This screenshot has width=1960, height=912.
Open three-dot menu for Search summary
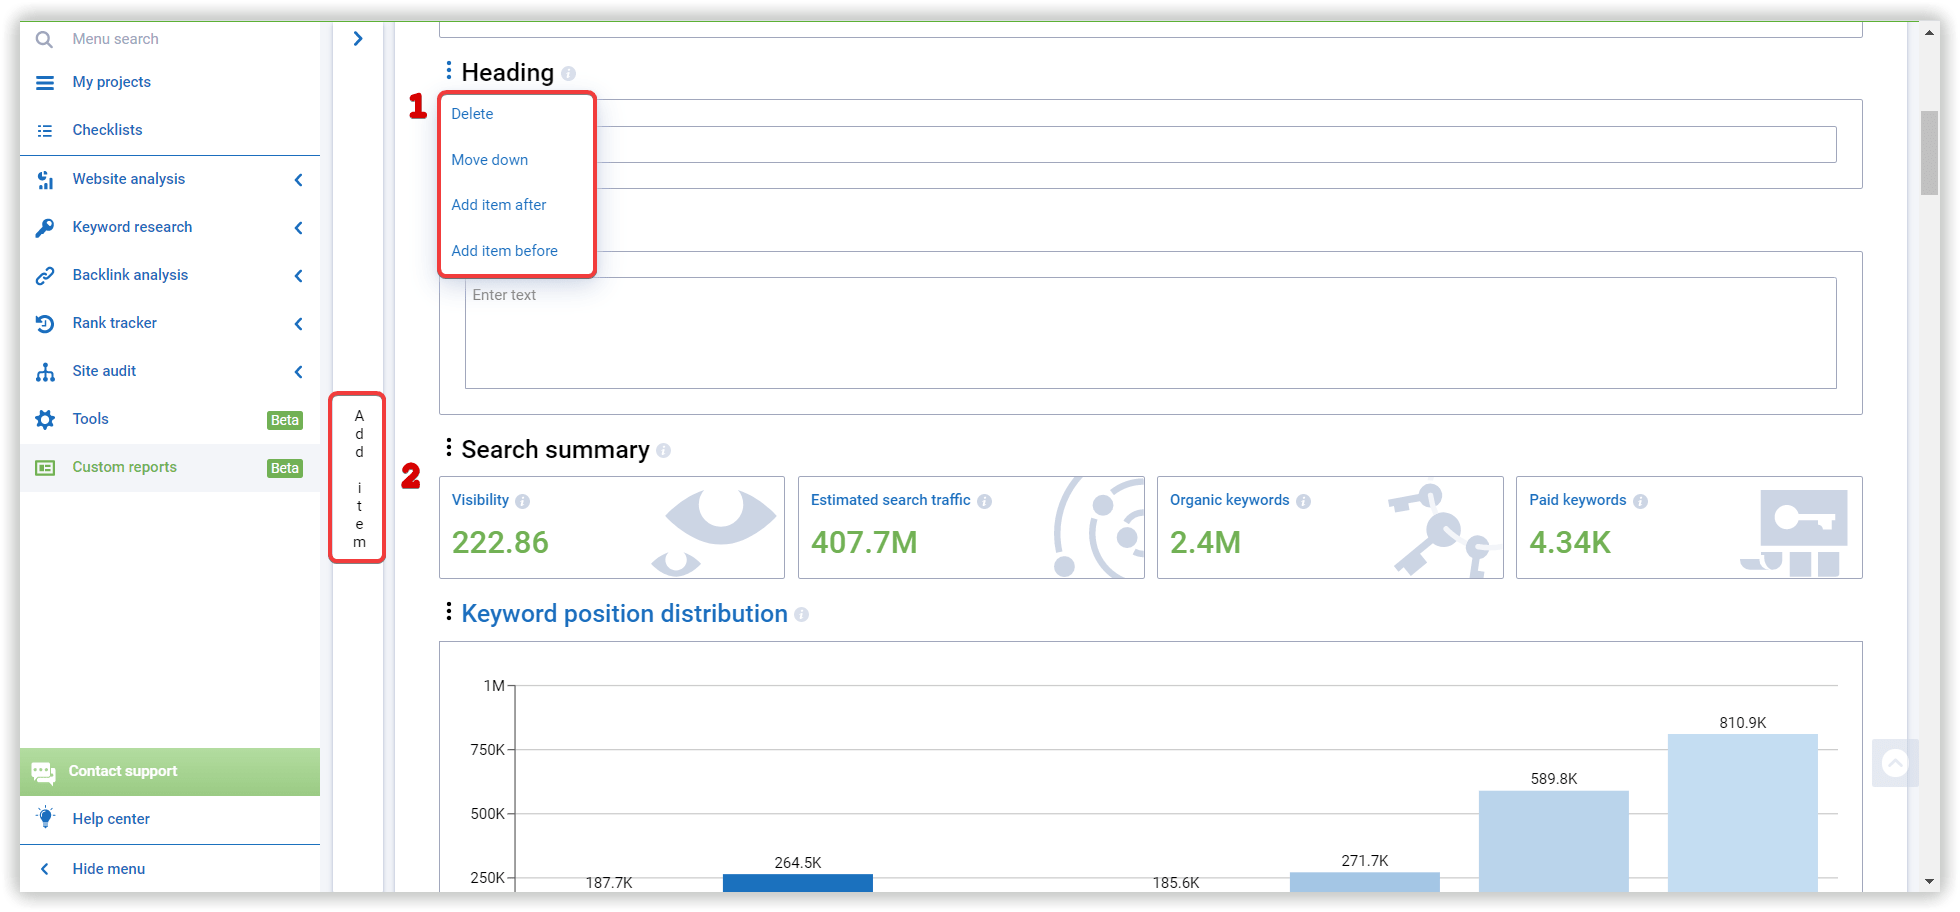click(448, 448)
